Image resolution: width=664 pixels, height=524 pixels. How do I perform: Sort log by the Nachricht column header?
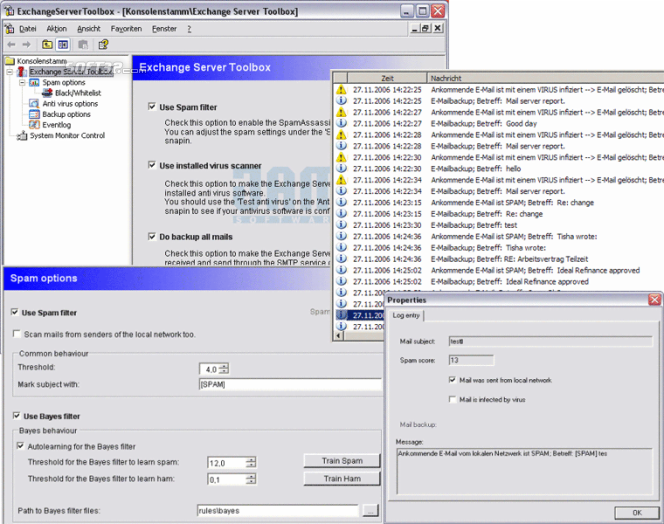tap(545, 78)
